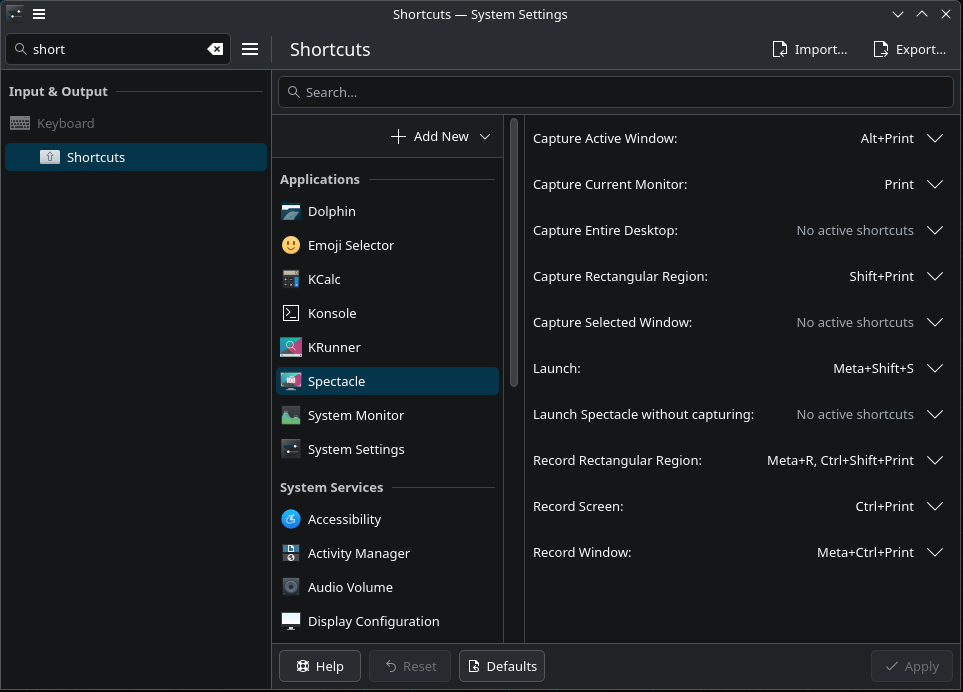This screenshot has height=692, width=963.
Task: Click the KCalc calculator icon
Action: coord(290,279)
